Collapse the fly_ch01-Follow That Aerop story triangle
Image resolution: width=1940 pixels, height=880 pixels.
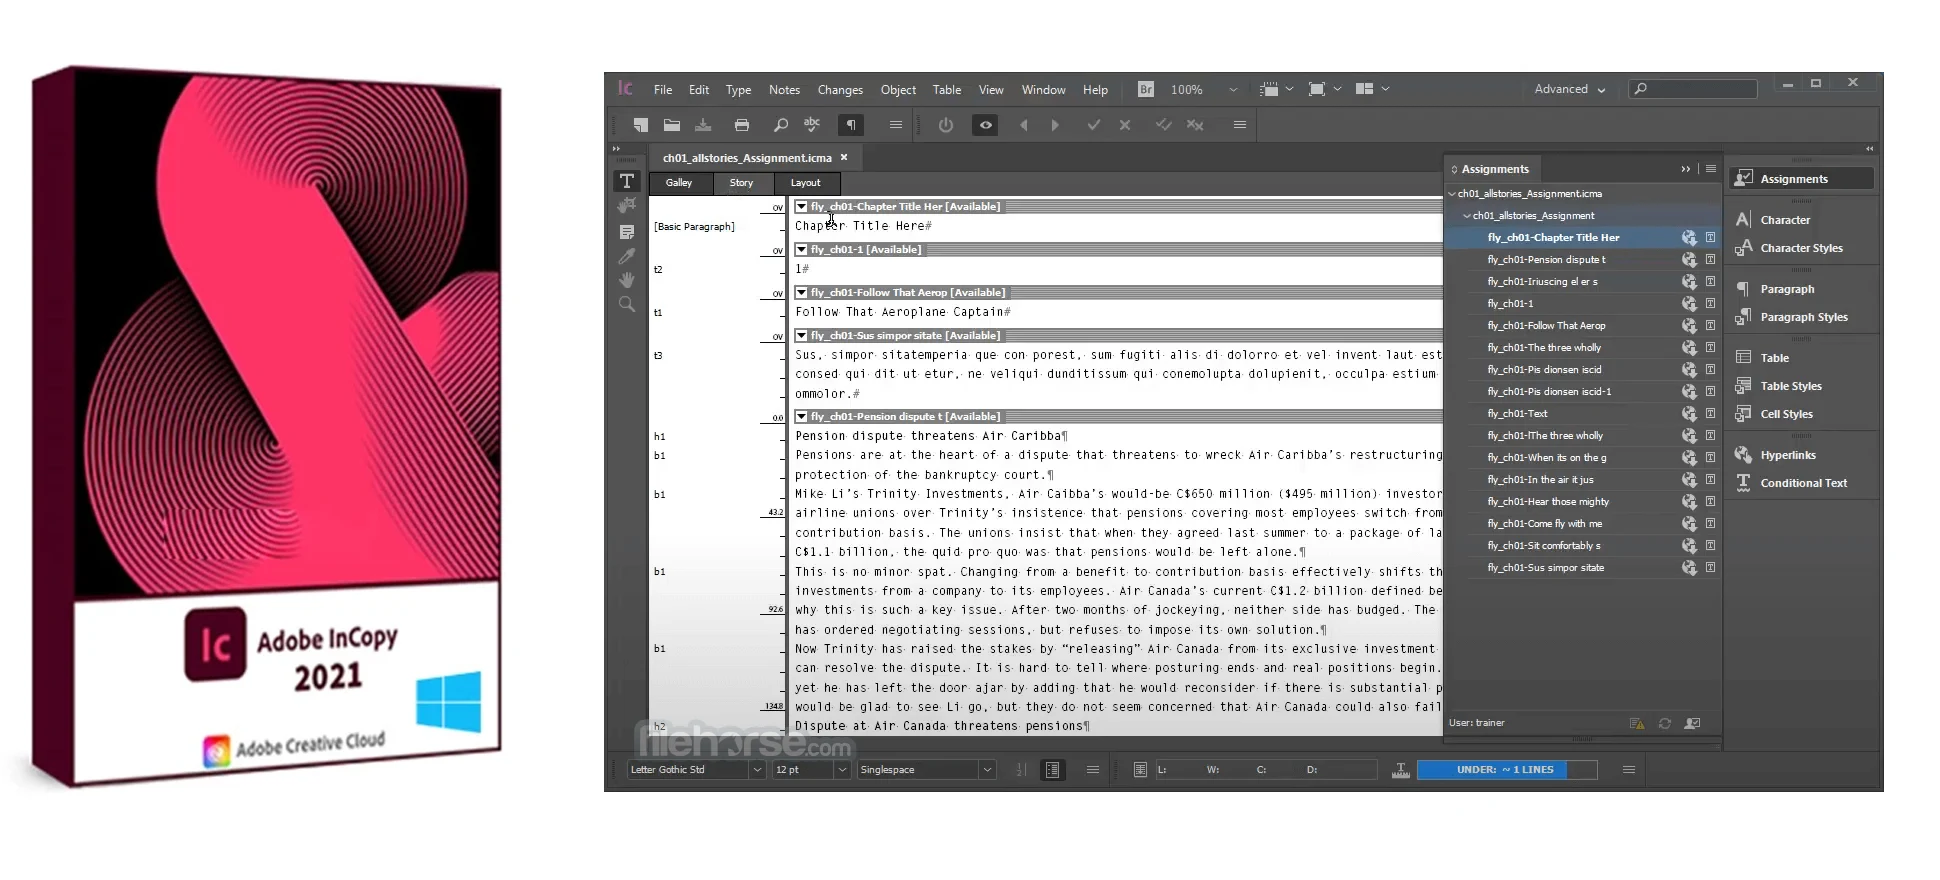coord(801,293)
